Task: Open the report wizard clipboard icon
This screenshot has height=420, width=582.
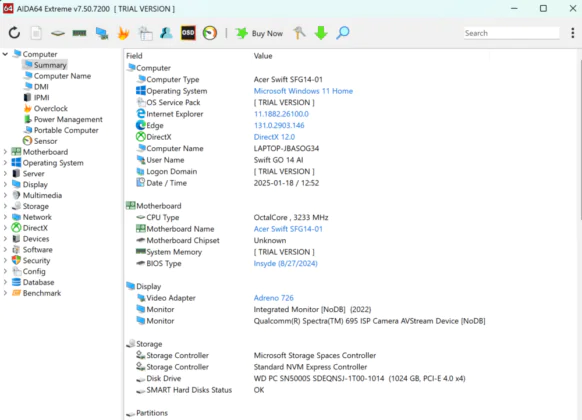Action: coord(145,33)
